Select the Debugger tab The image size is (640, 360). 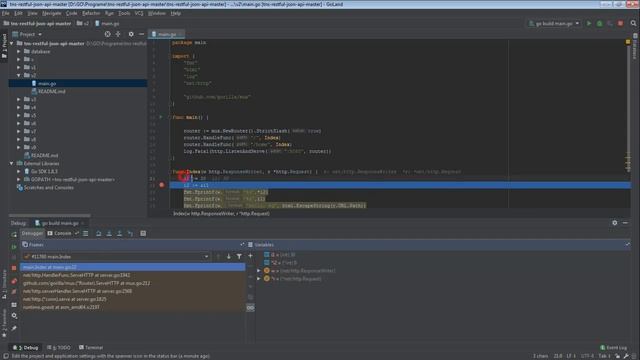(x=32, y=233)
